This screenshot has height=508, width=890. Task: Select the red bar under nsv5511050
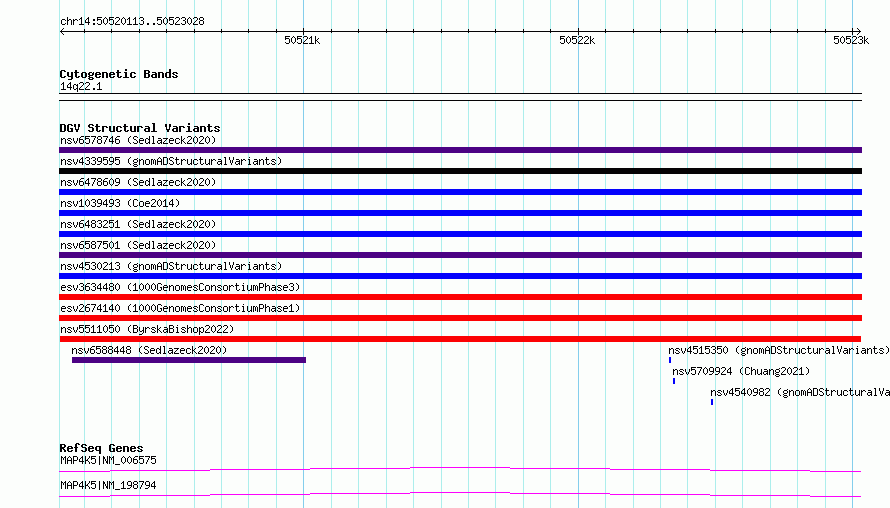point(460,339)
